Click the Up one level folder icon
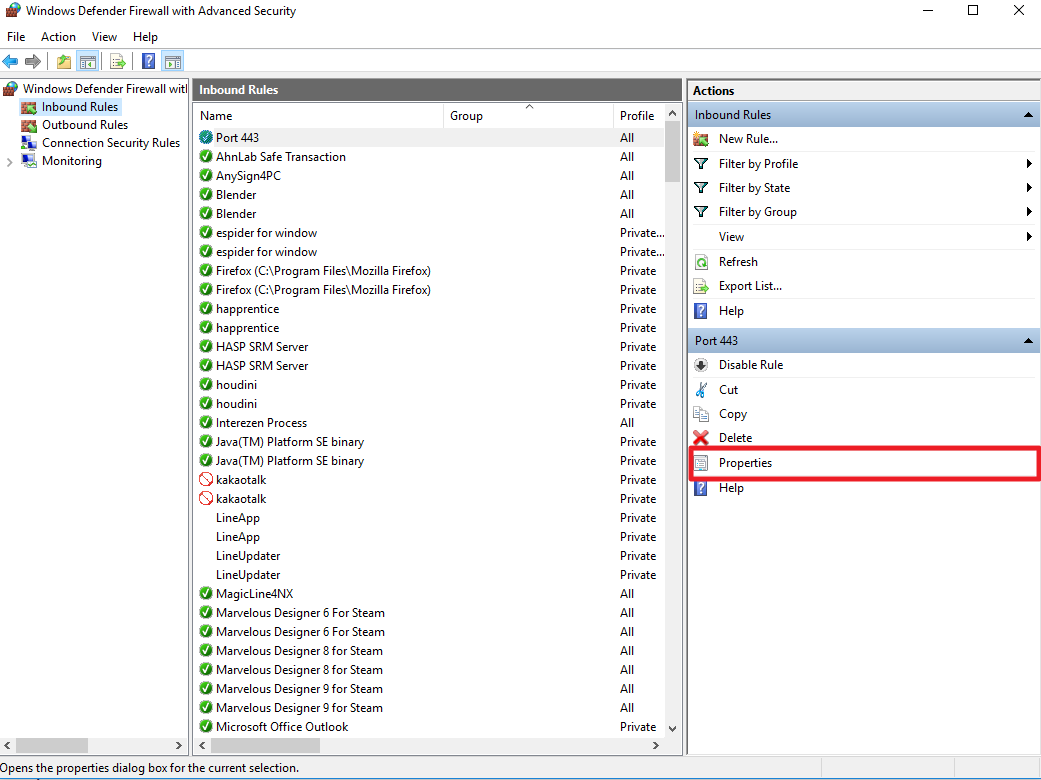This screenshot has height=780, width=1041. tap(64, 62)
